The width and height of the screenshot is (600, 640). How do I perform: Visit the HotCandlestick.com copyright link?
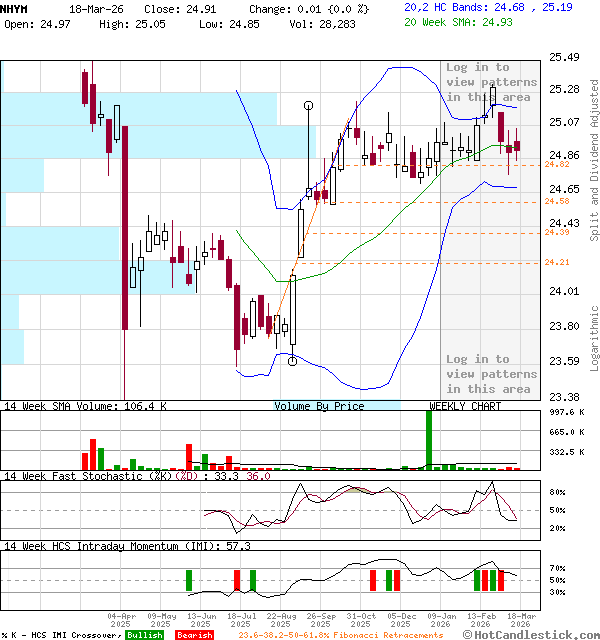coord(532,634)
